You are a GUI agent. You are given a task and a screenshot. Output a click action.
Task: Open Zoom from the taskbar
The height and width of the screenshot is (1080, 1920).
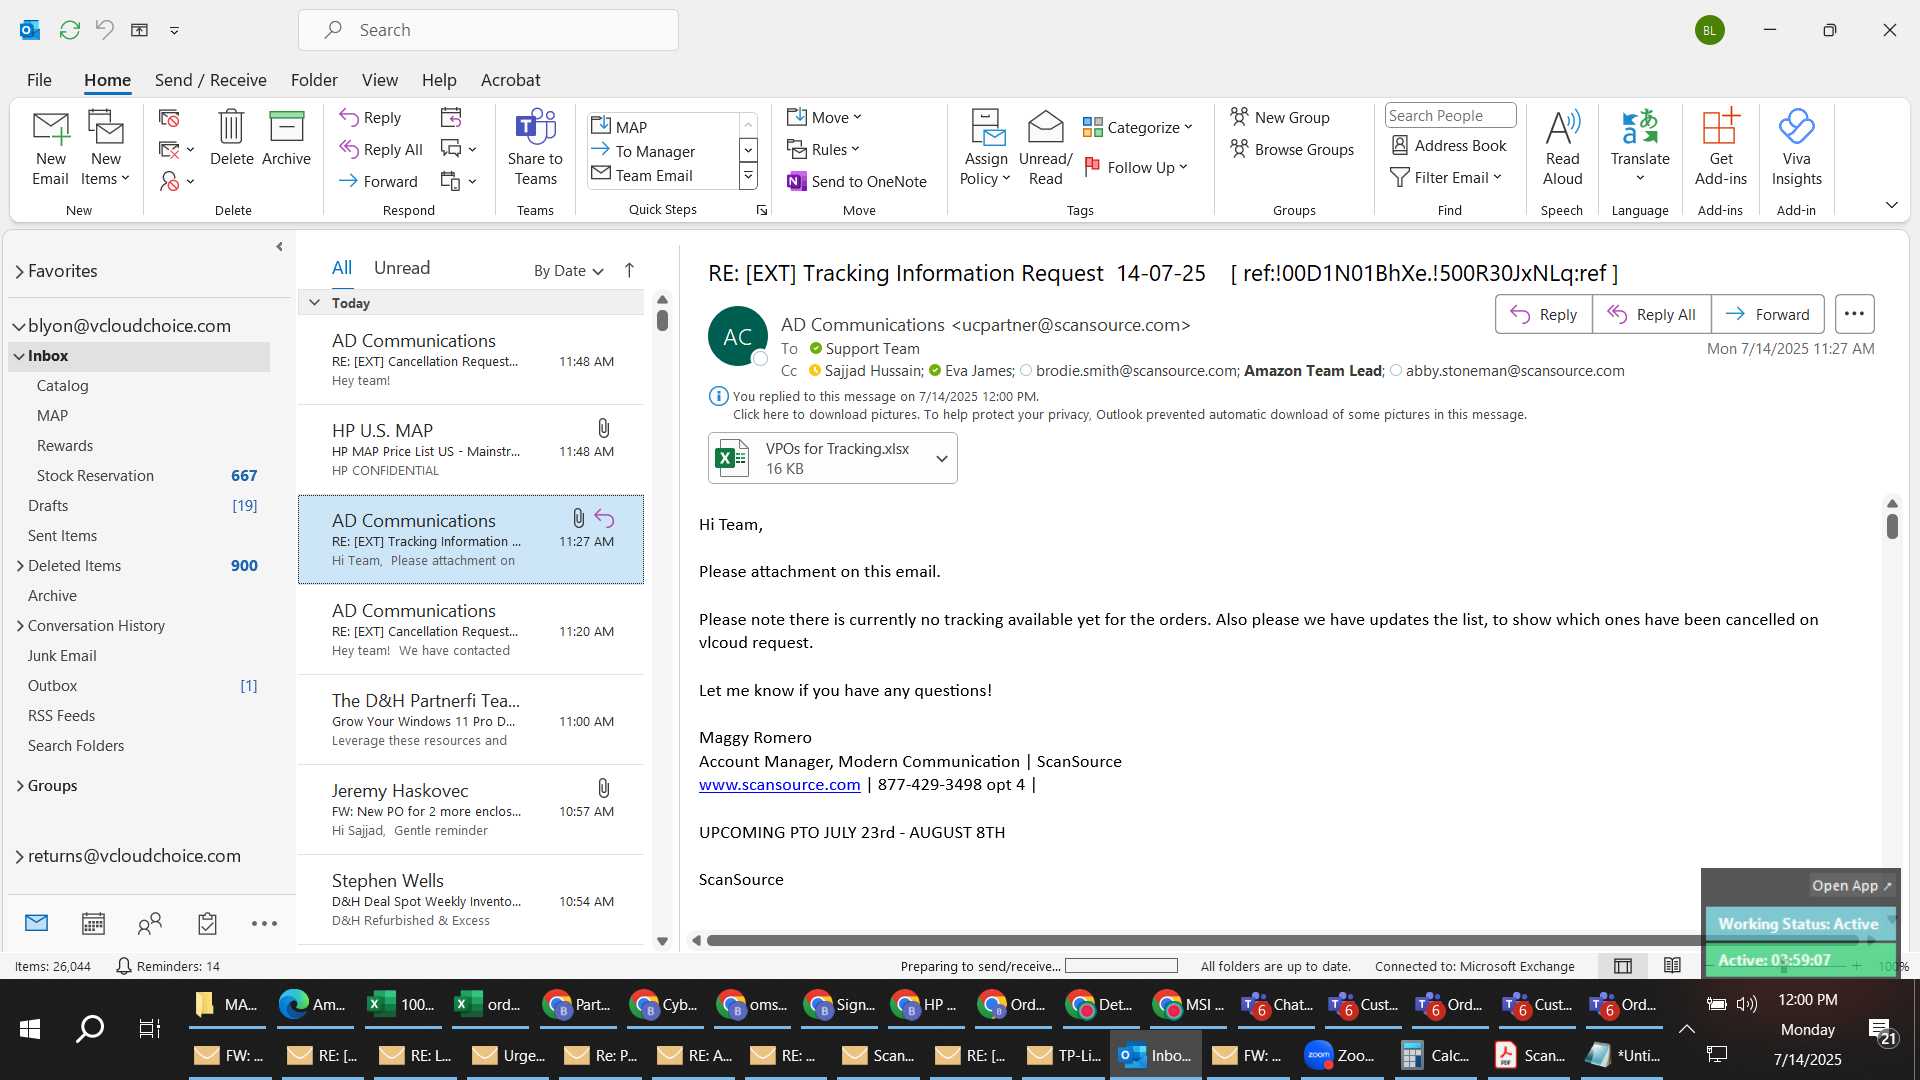pos(1341,1056)
